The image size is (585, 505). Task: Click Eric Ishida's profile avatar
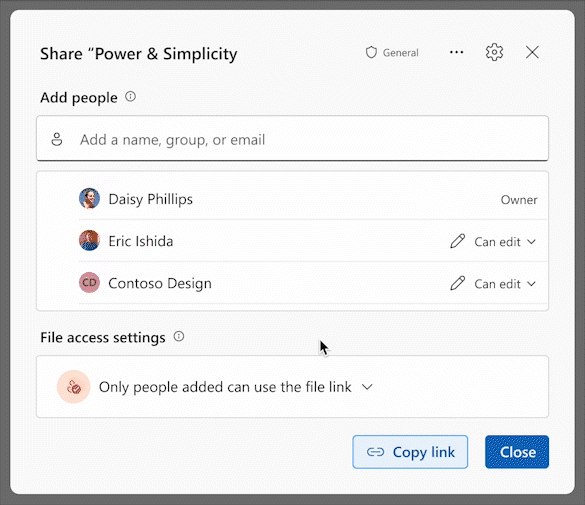[x=89, y=241]
